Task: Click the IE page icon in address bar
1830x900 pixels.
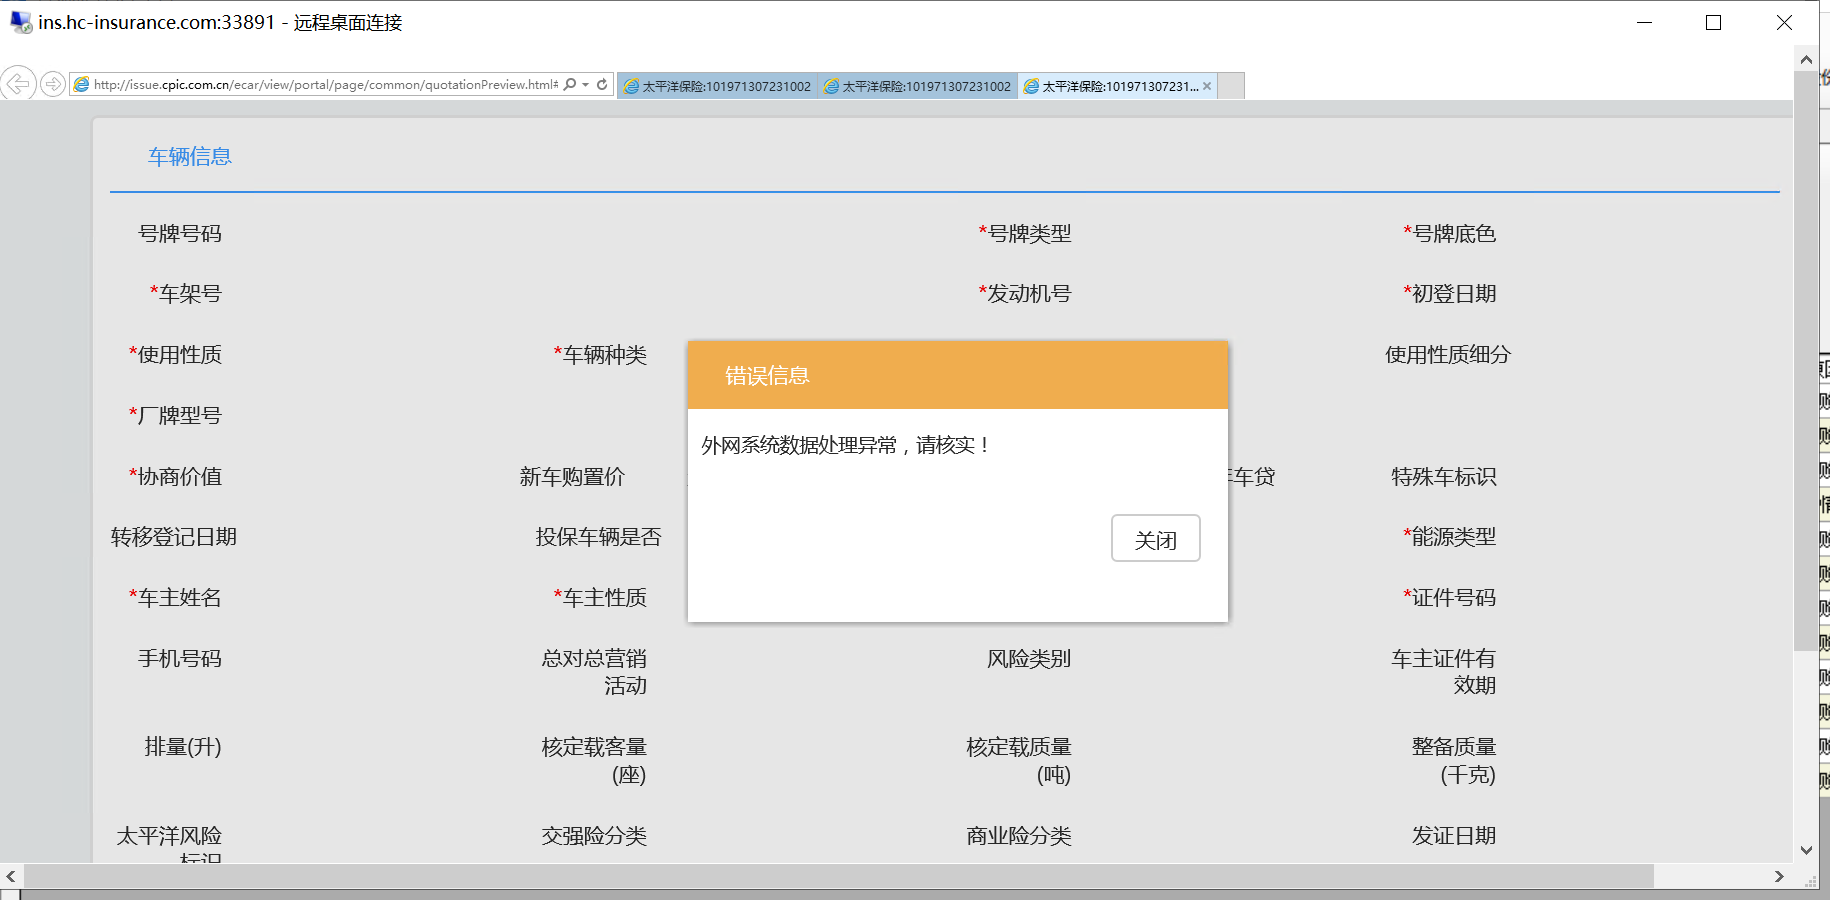Action: (x=82, y=85)
